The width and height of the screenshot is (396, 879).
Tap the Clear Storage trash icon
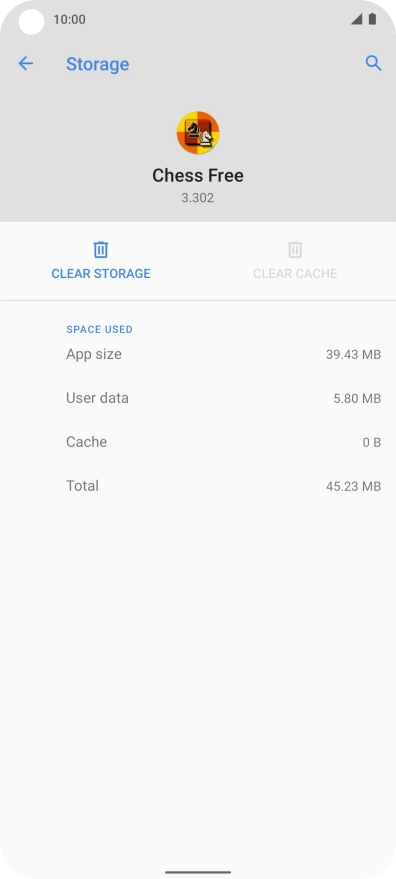101,249
